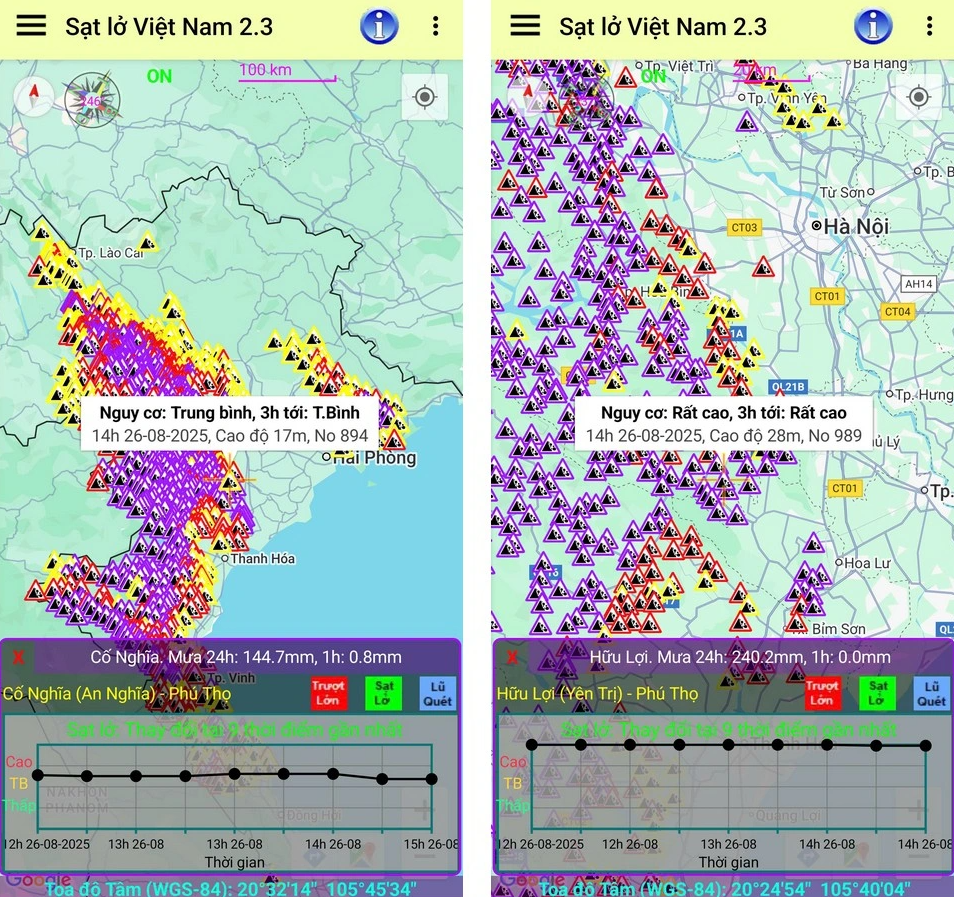Tap the Hải Phòng city label
This screenshot has height=897, width=954.
[x=373, y=458]
